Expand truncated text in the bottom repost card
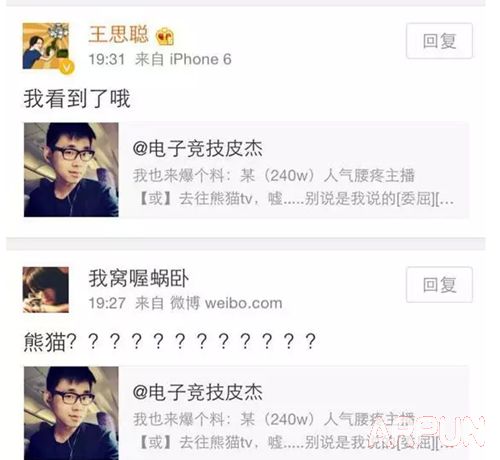 [444, 443]
